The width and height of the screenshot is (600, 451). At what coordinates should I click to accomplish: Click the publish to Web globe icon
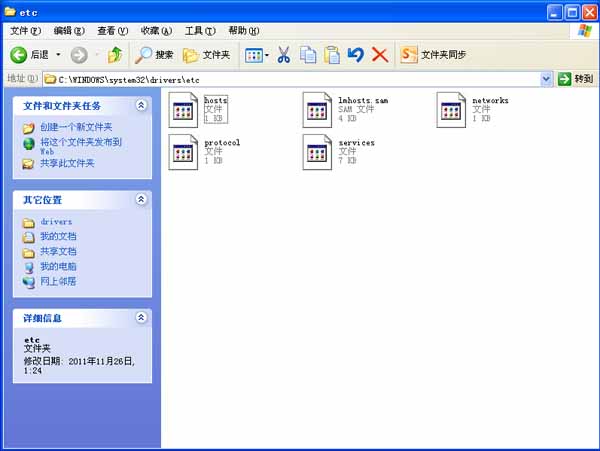click(x=29, y=144)
